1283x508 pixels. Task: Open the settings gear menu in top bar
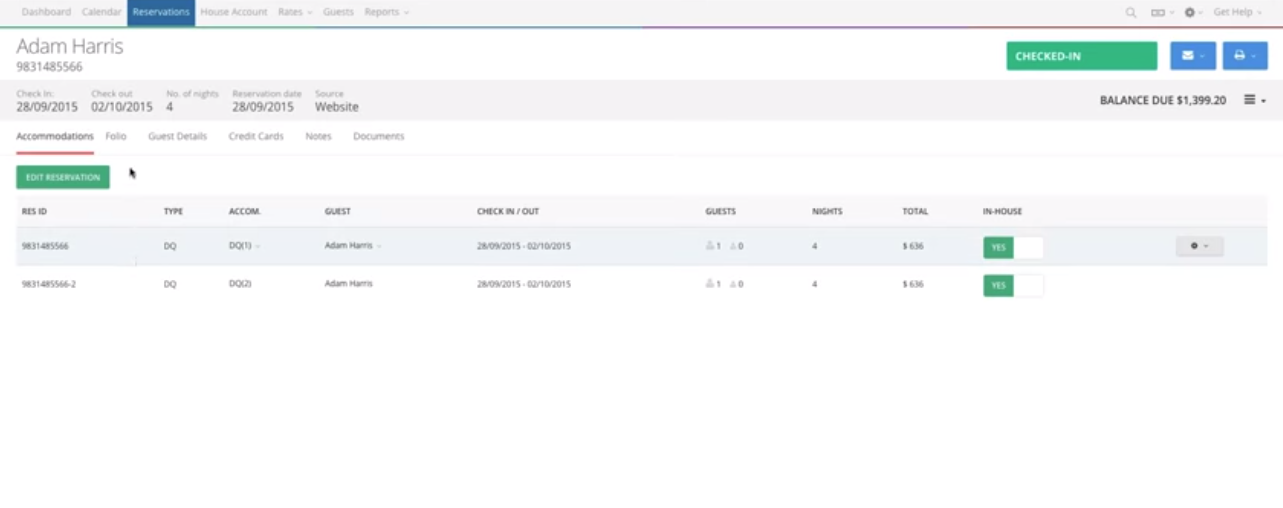[x=1192, y=12]
